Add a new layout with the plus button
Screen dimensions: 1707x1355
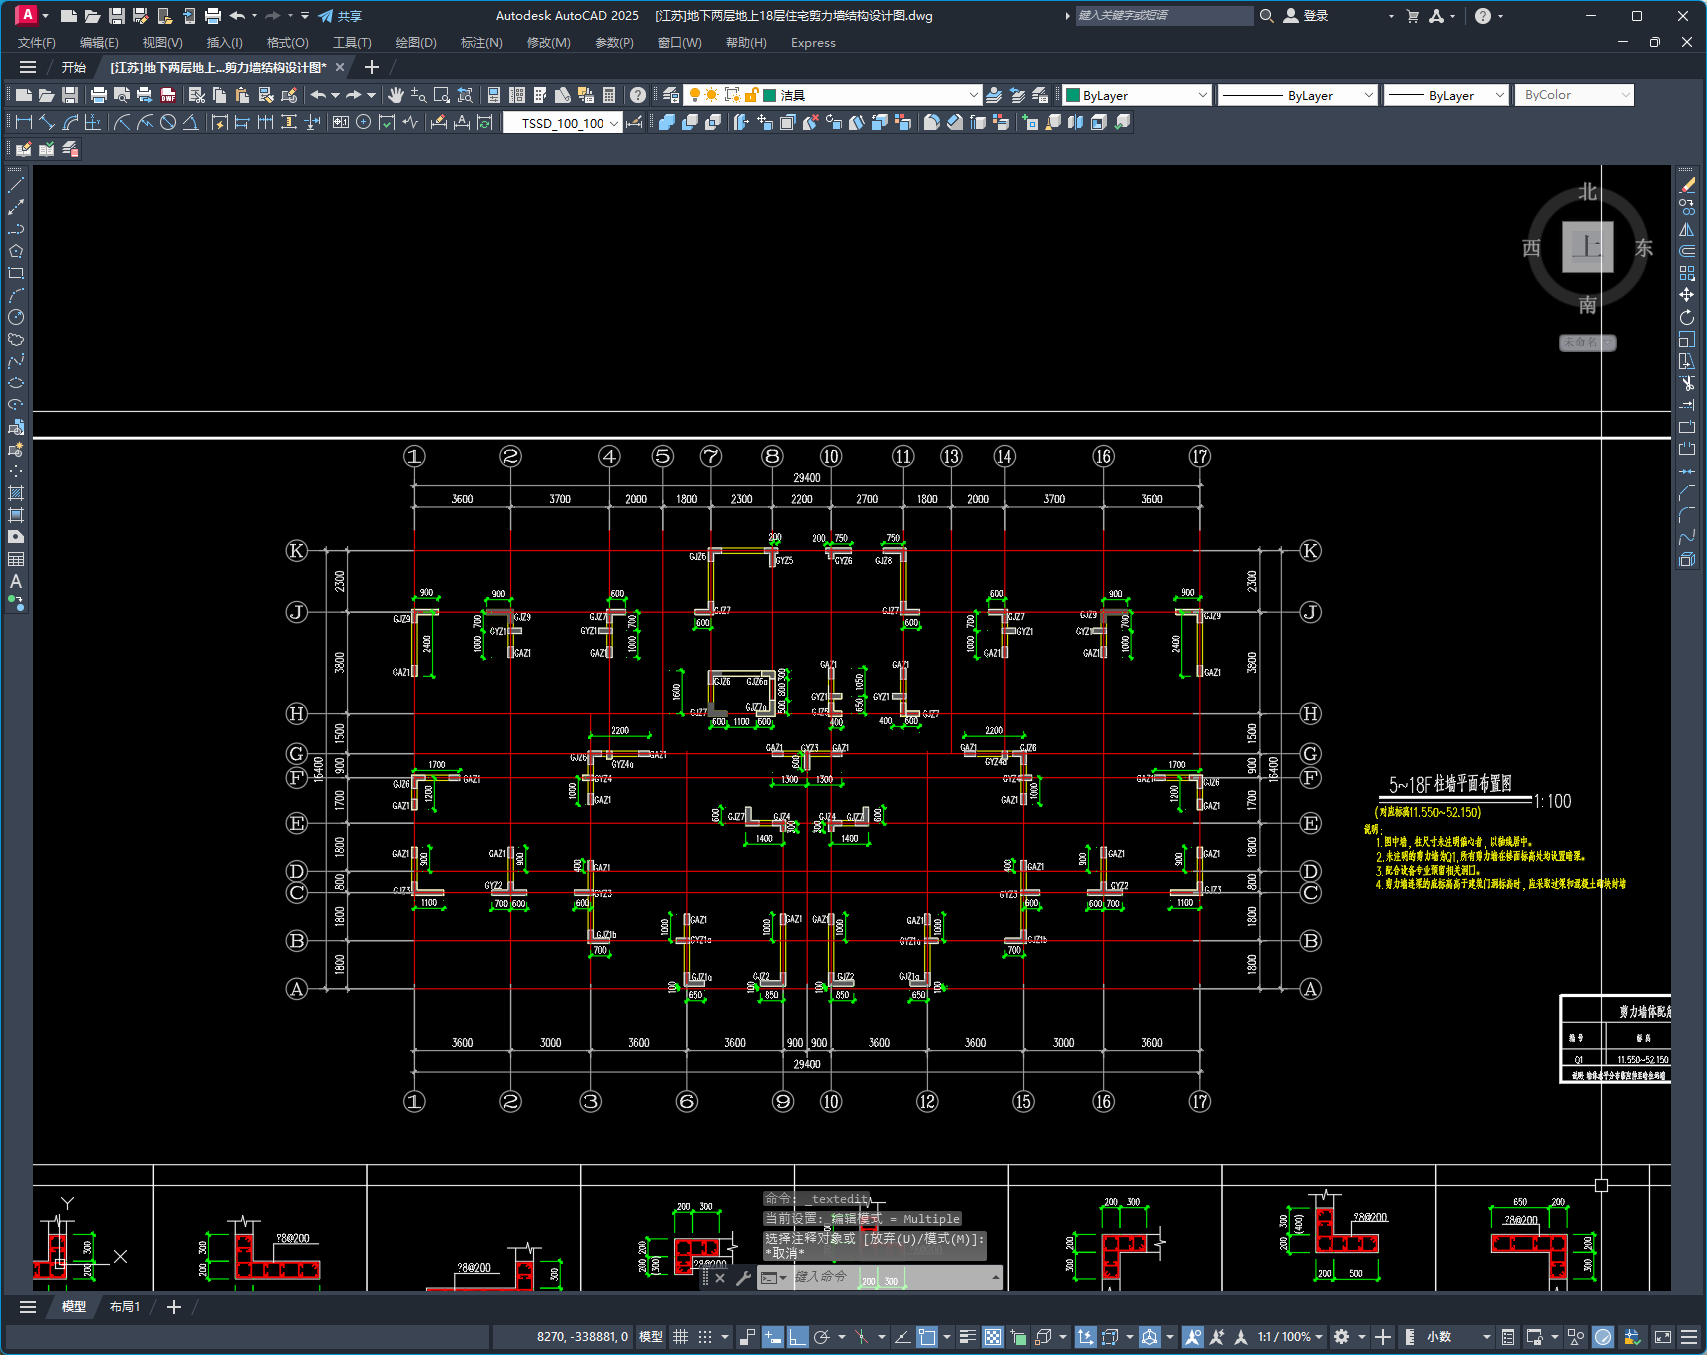tap(174, 1307)
